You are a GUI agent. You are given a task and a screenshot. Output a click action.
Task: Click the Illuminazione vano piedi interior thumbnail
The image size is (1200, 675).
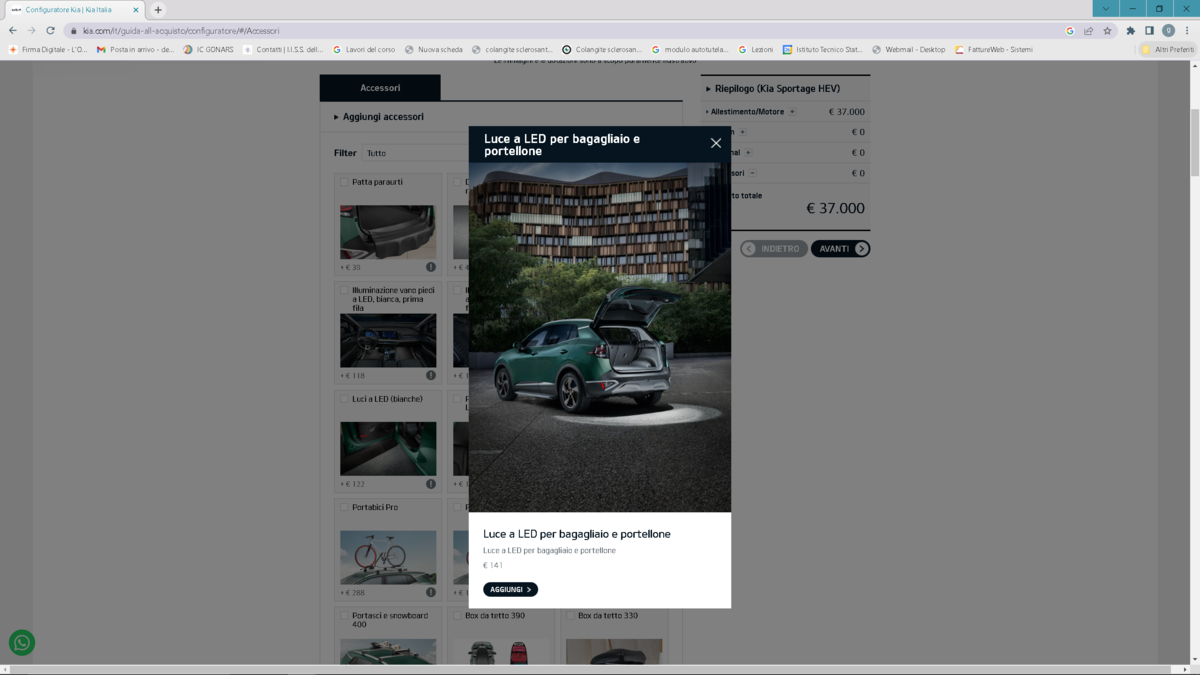pos(388,341)
